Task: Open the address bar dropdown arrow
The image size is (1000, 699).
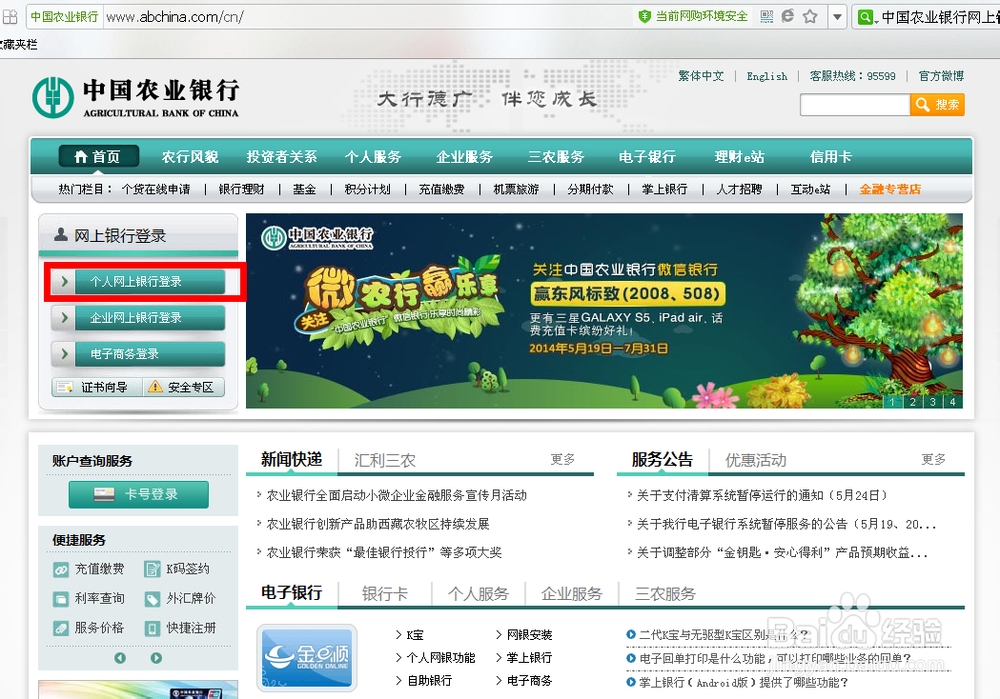Action: point(837,17)
